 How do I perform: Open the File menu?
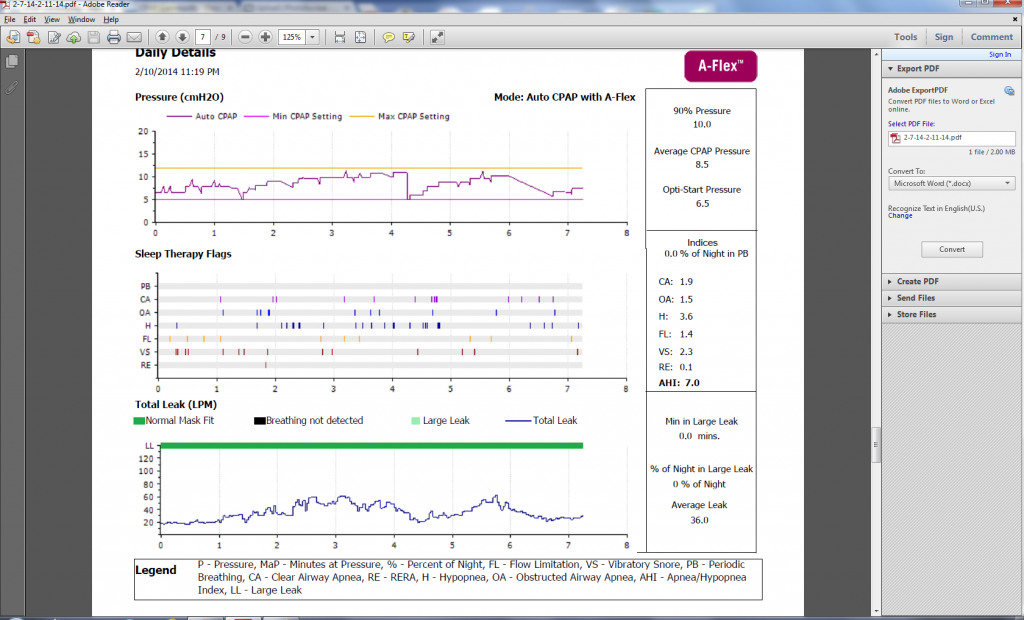(10, 20)
